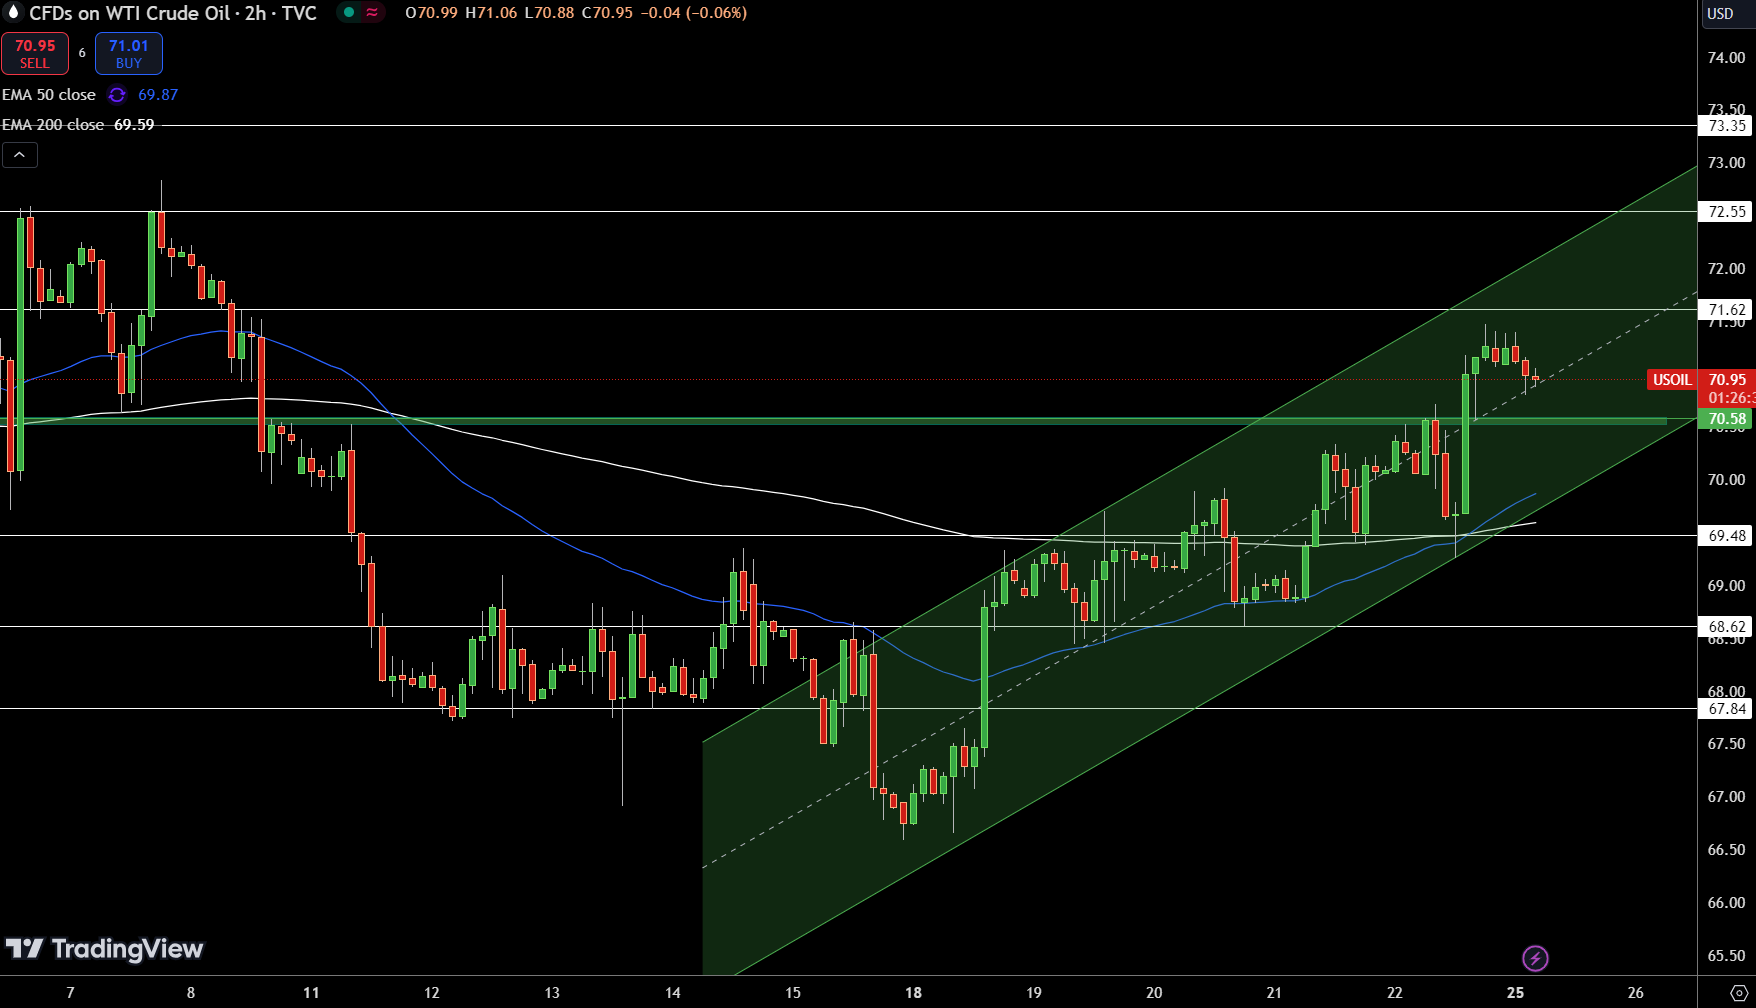Click date 18 on the time axis
Viewport: 1756px width, 1008px height.
913,993
